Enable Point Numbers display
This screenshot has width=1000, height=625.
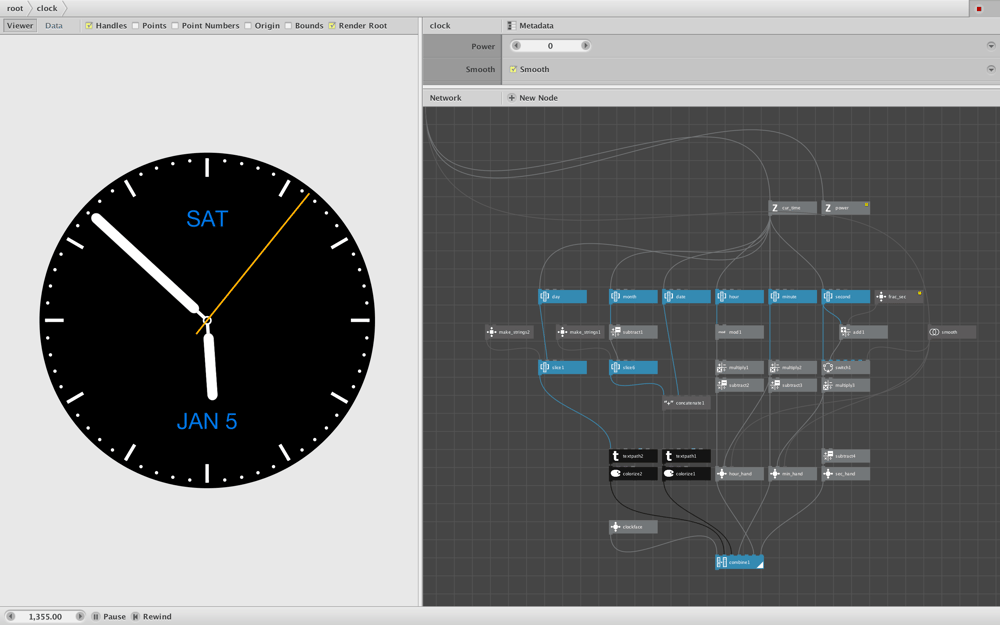[175, 26]
